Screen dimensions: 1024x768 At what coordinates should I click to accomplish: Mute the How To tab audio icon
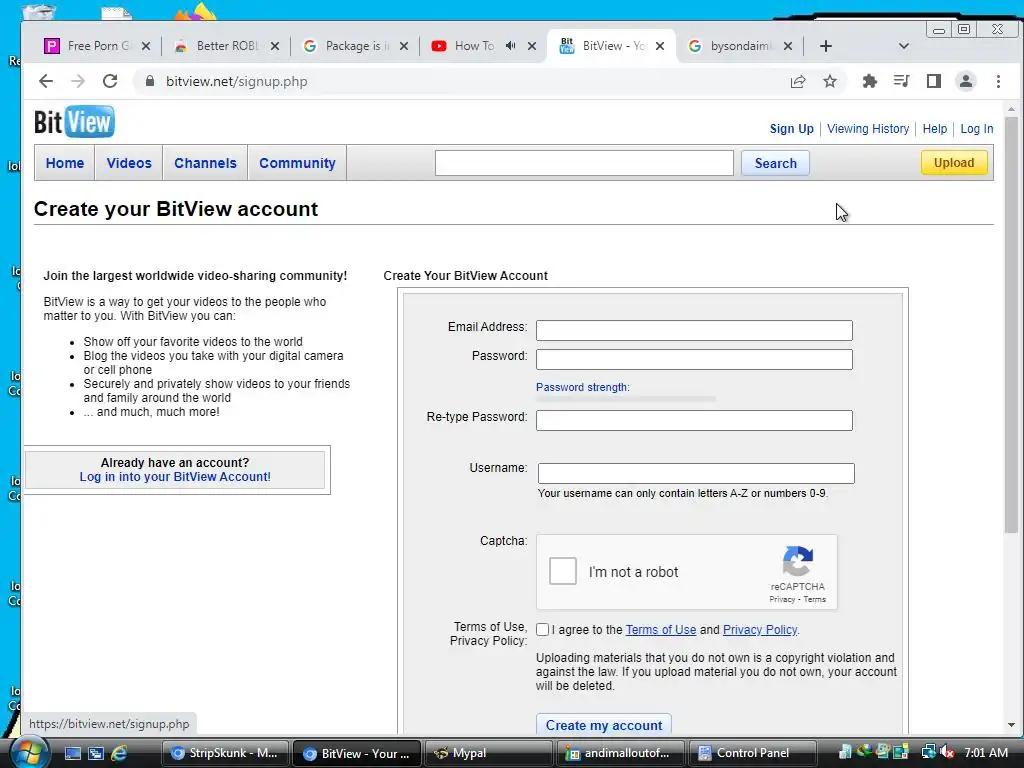click(x=511, y=46)
